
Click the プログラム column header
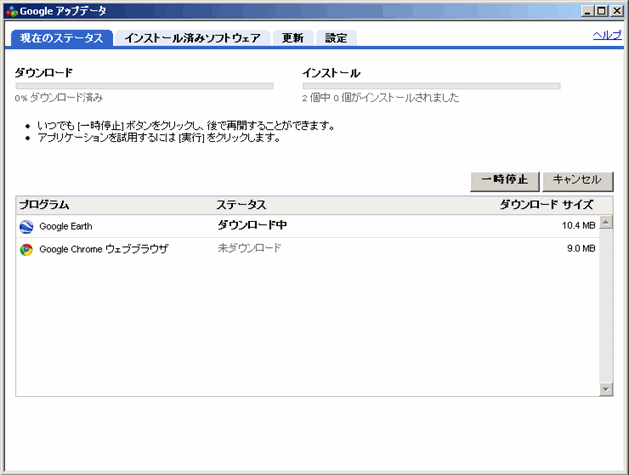pos(44,205)
